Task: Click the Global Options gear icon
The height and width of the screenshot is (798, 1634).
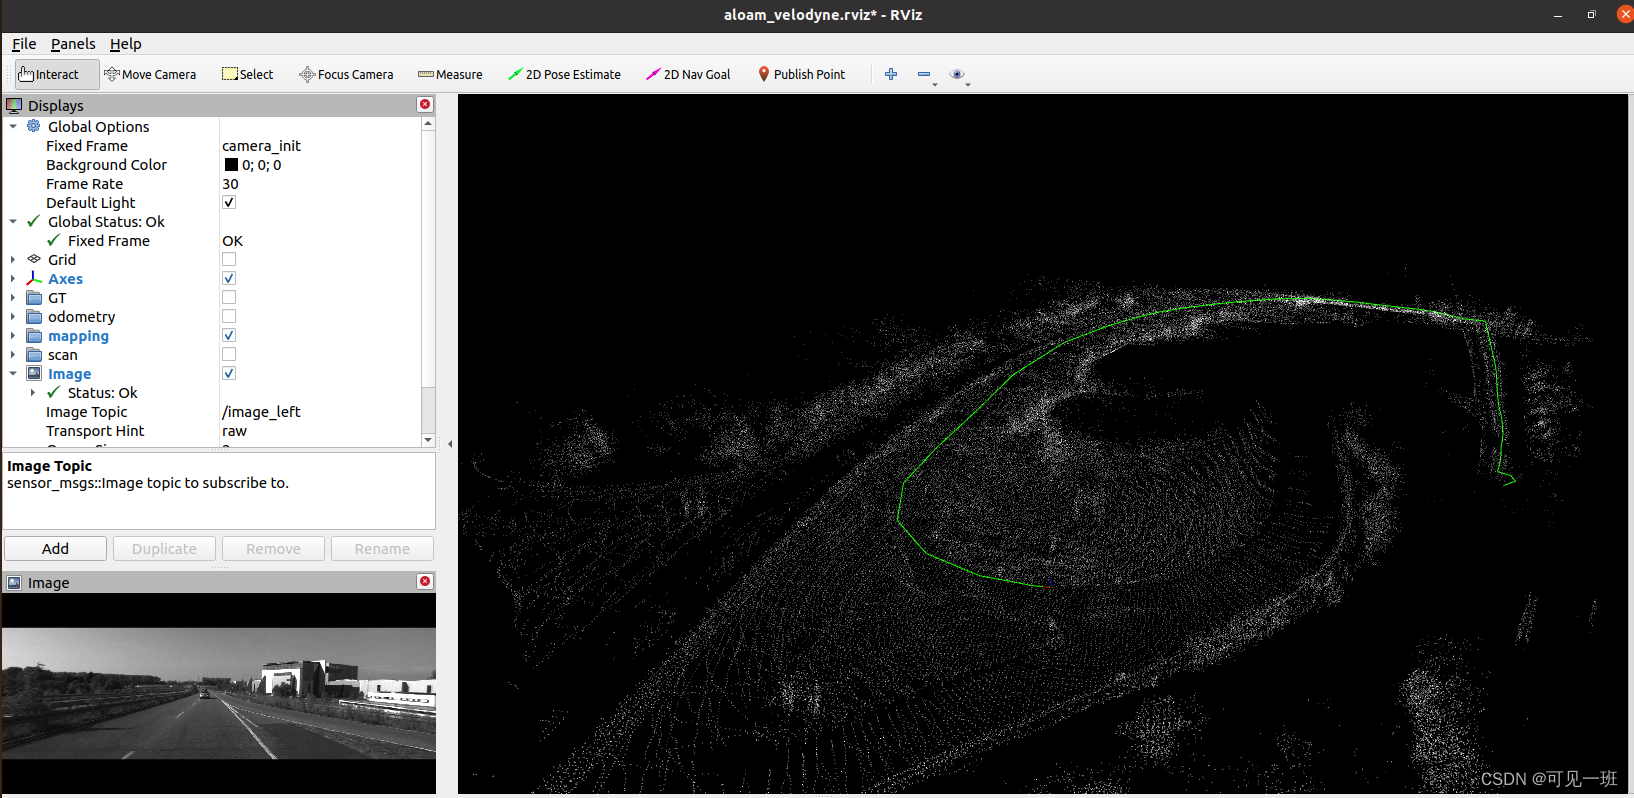Action: [x=34, y=126]
